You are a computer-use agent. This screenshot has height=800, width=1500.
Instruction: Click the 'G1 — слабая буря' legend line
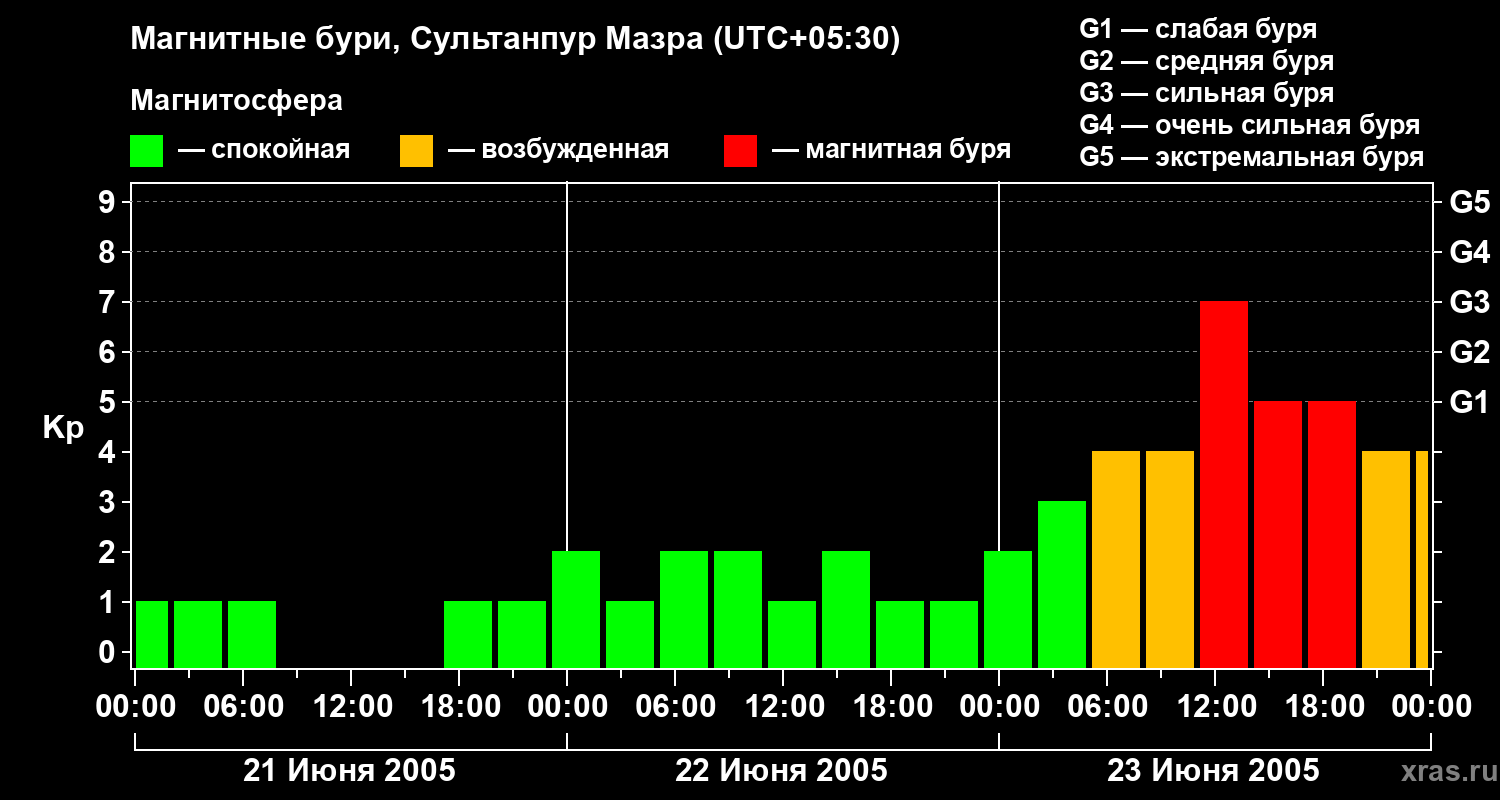[x=1198, y=29]
